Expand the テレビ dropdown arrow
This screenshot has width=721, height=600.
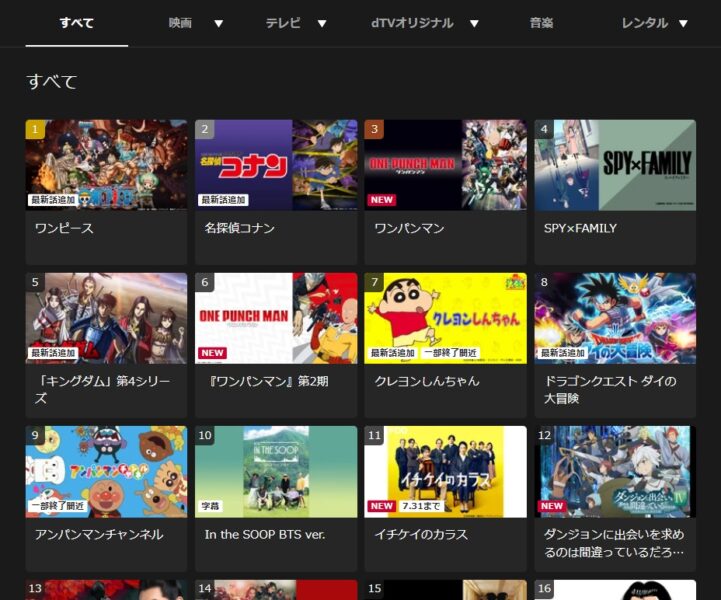tap(322, 23)
